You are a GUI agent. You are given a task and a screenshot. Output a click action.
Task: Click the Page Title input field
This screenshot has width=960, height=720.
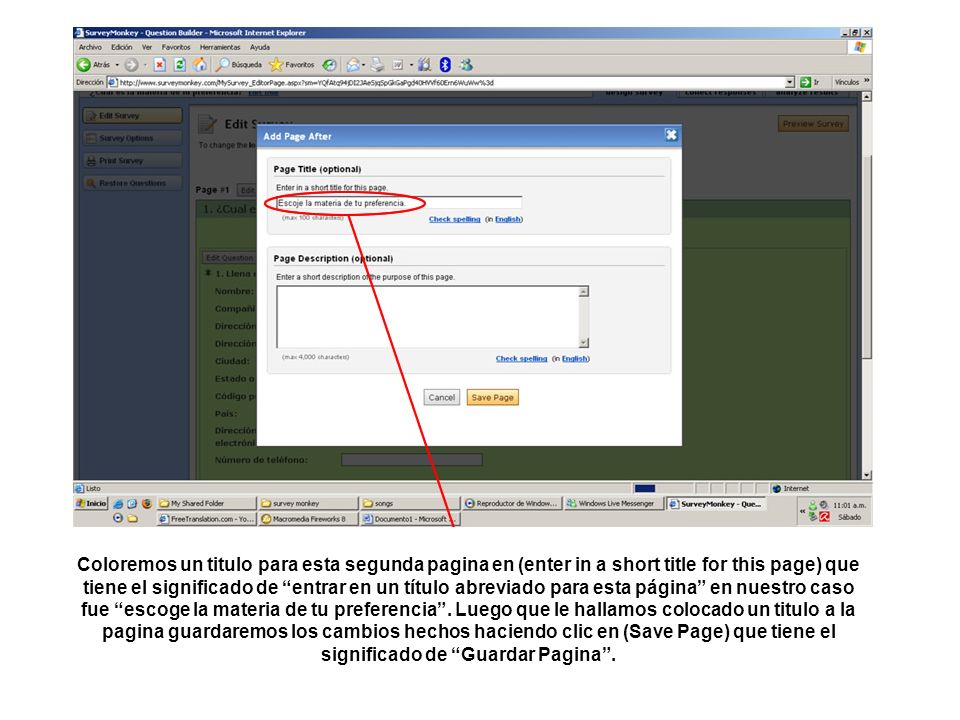(x=399, y=203)
